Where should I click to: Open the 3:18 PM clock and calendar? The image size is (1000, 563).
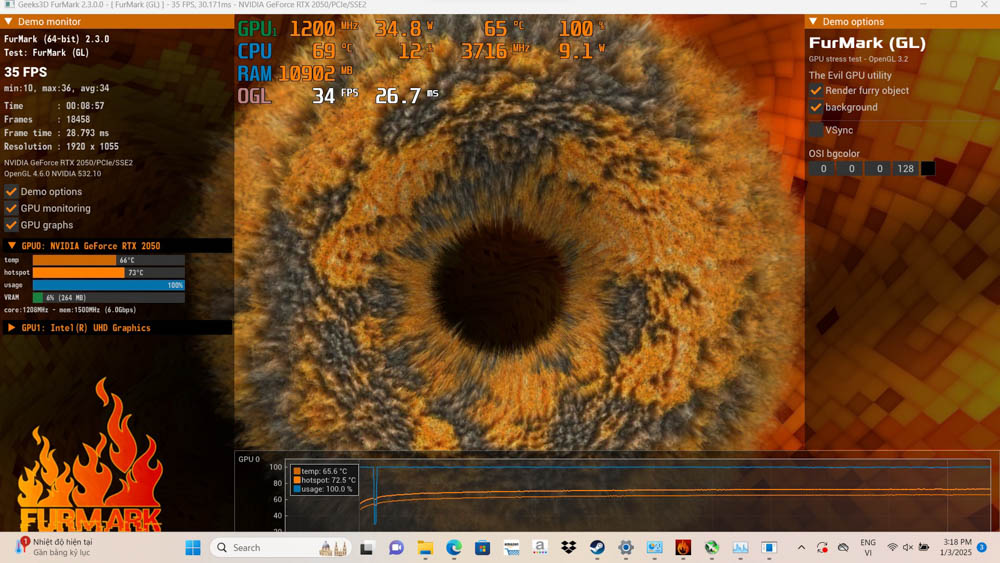[x=957, y=548]
